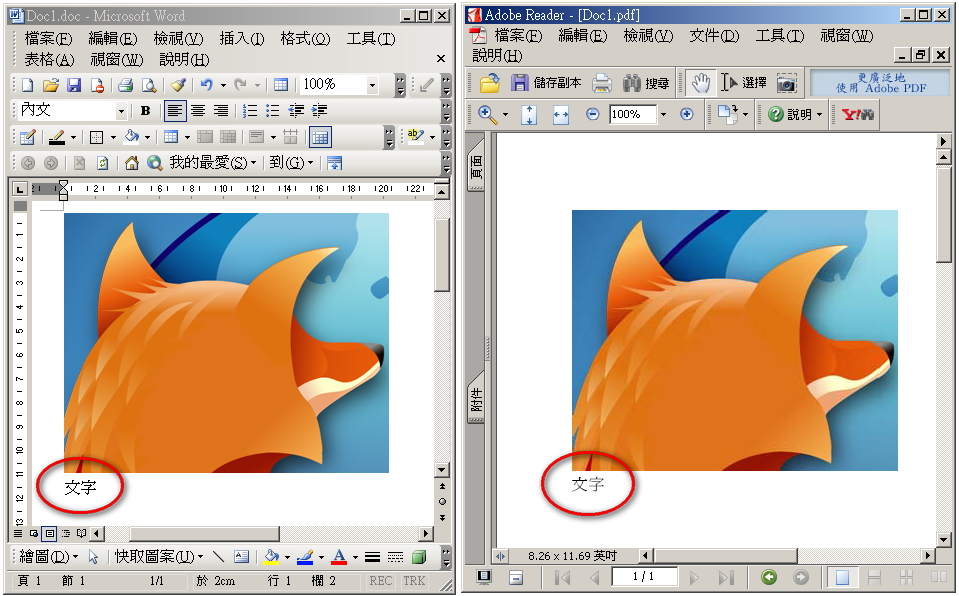
Task: Open Print Preview in Word
Action: (149, 84)
